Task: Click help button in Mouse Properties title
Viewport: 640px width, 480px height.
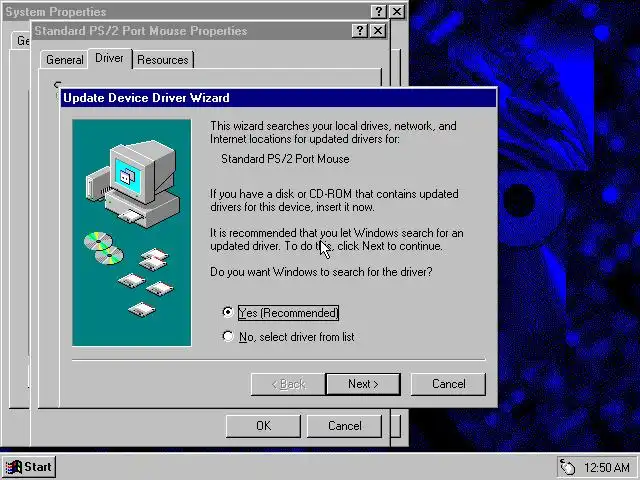Action: (x=360, y=31)
